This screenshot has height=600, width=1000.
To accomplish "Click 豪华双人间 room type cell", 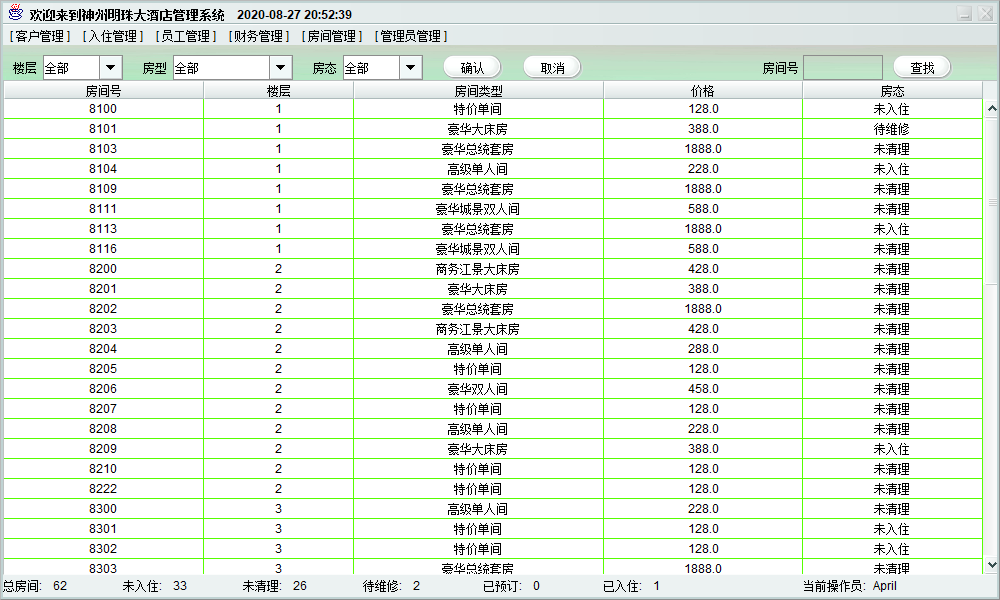I will [478, 388].
